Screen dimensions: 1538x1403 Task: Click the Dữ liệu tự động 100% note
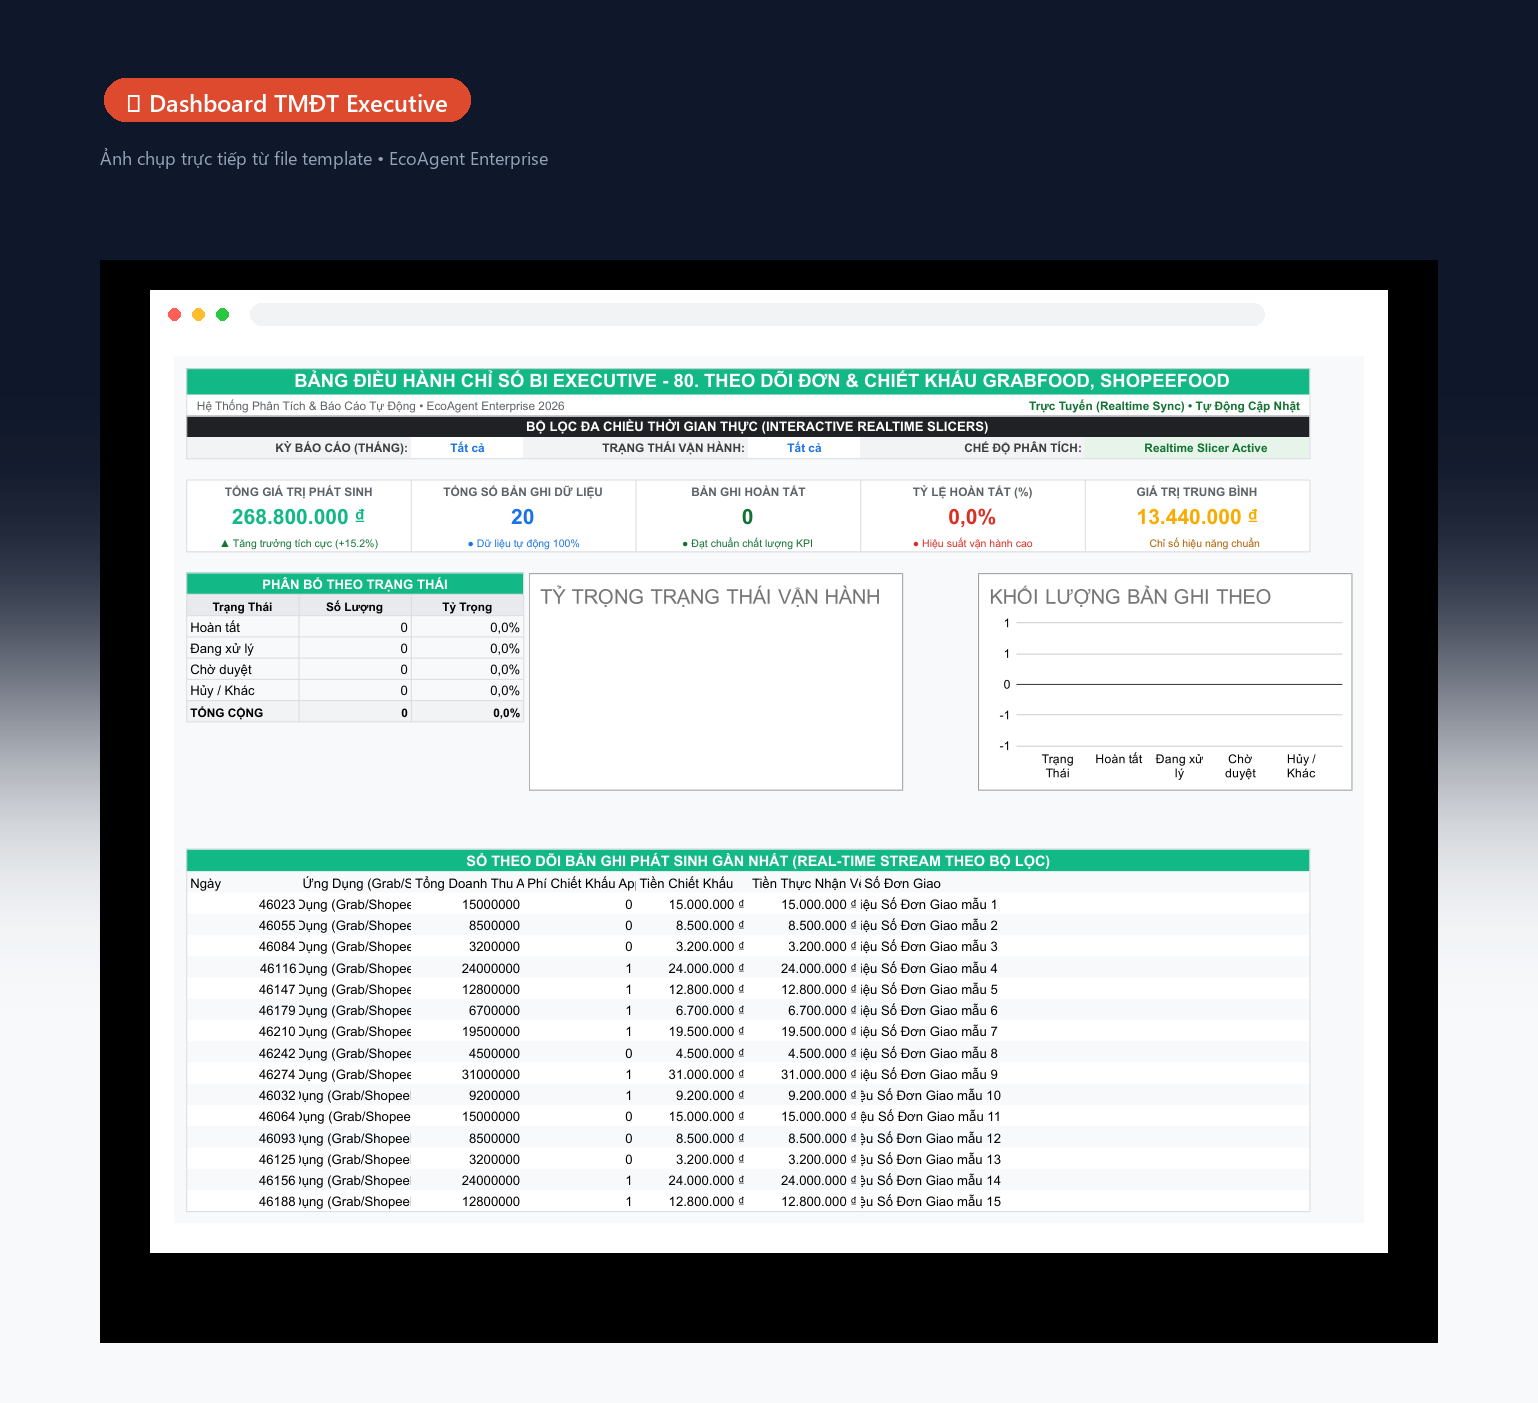click(523, 544)
